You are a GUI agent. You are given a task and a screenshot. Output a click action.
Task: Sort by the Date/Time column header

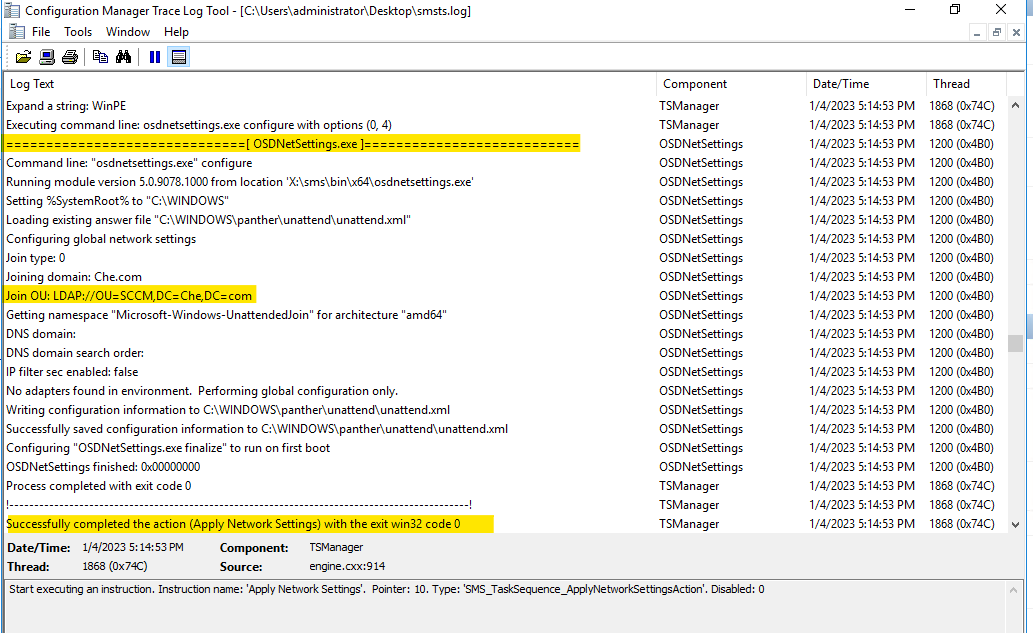pyautogui.click(x=866, y=84)
